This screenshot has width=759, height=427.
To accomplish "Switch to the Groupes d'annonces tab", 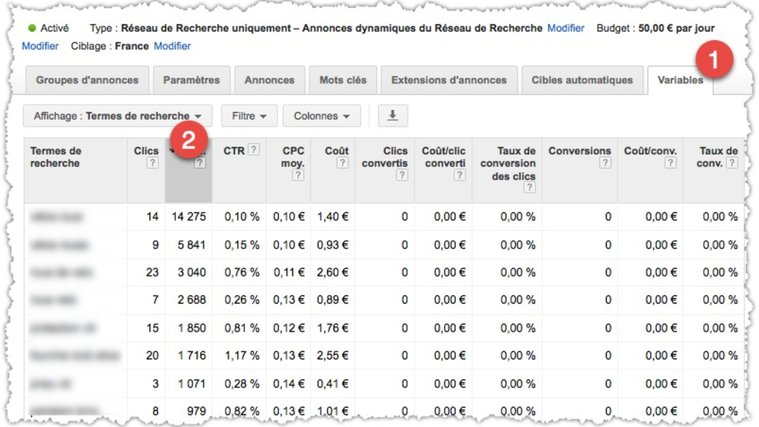I will pos(87,80).
